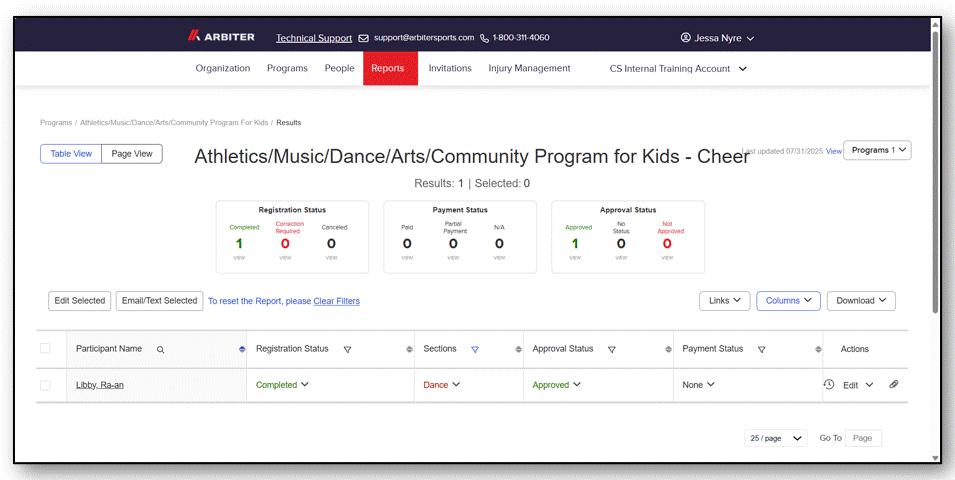This screenshot has width=955, height=480.
Task: Open filter for Payment Status column
Action: (761, 350)
